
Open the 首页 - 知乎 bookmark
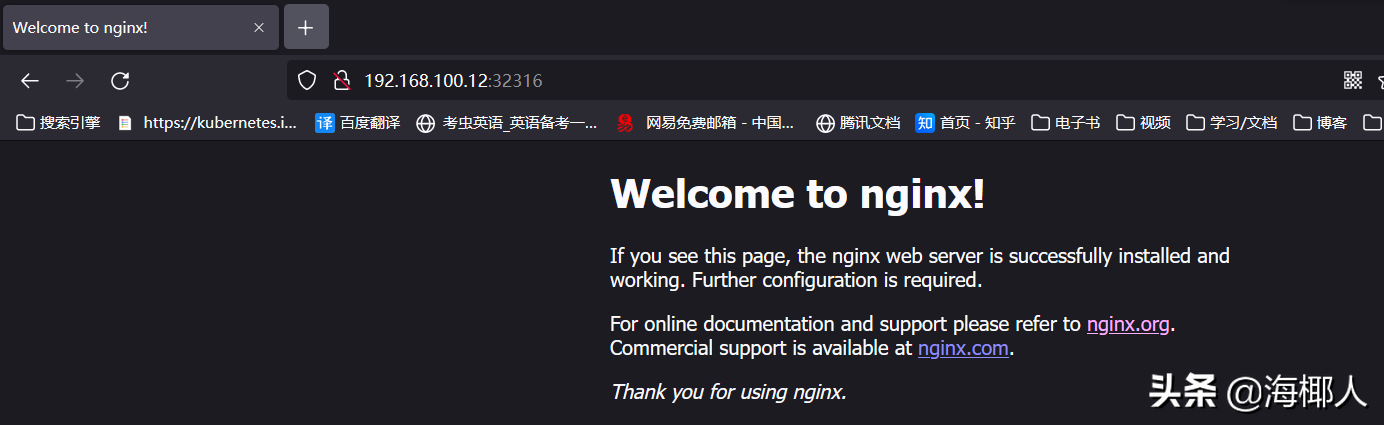[x=965, y=123]
